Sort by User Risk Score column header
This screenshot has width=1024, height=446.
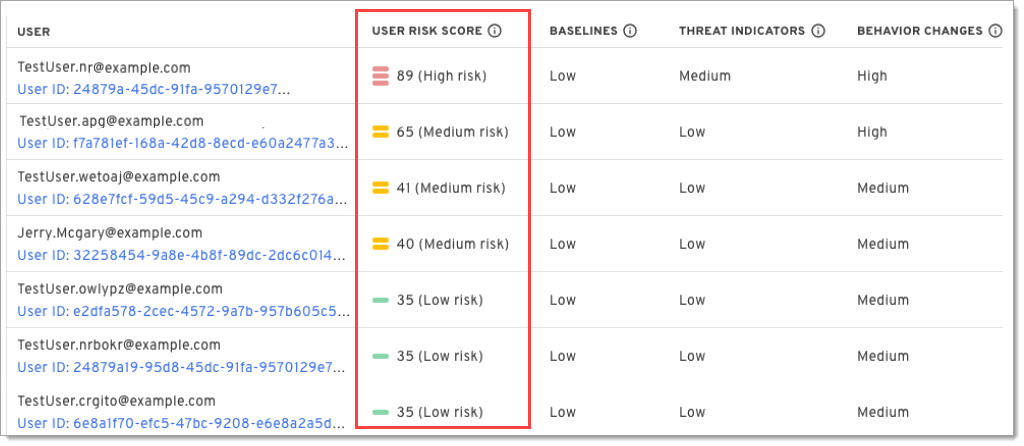pos(427,31)
